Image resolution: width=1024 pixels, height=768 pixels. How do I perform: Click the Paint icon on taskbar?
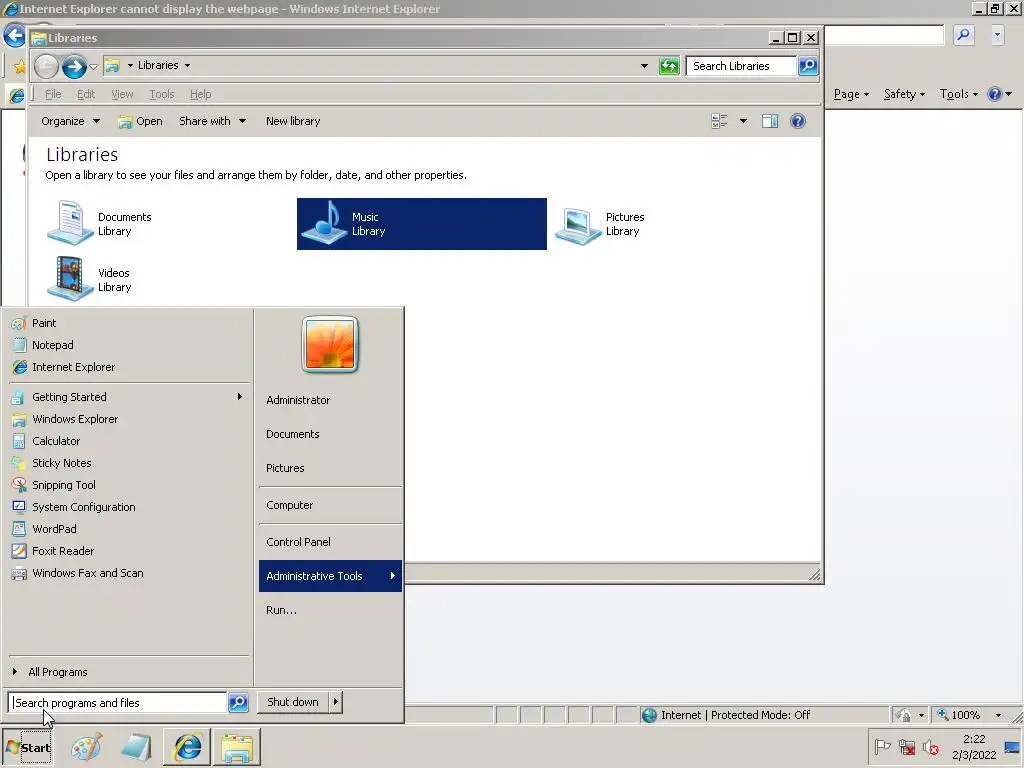click(x=87, y=747)
